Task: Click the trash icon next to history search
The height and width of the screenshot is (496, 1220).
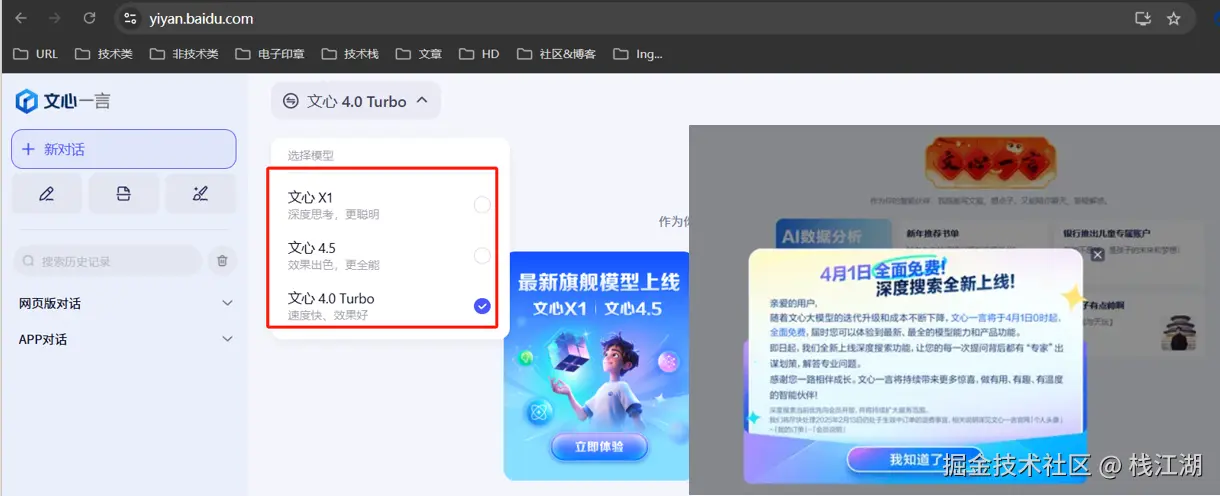Action: tap(222, 261)
